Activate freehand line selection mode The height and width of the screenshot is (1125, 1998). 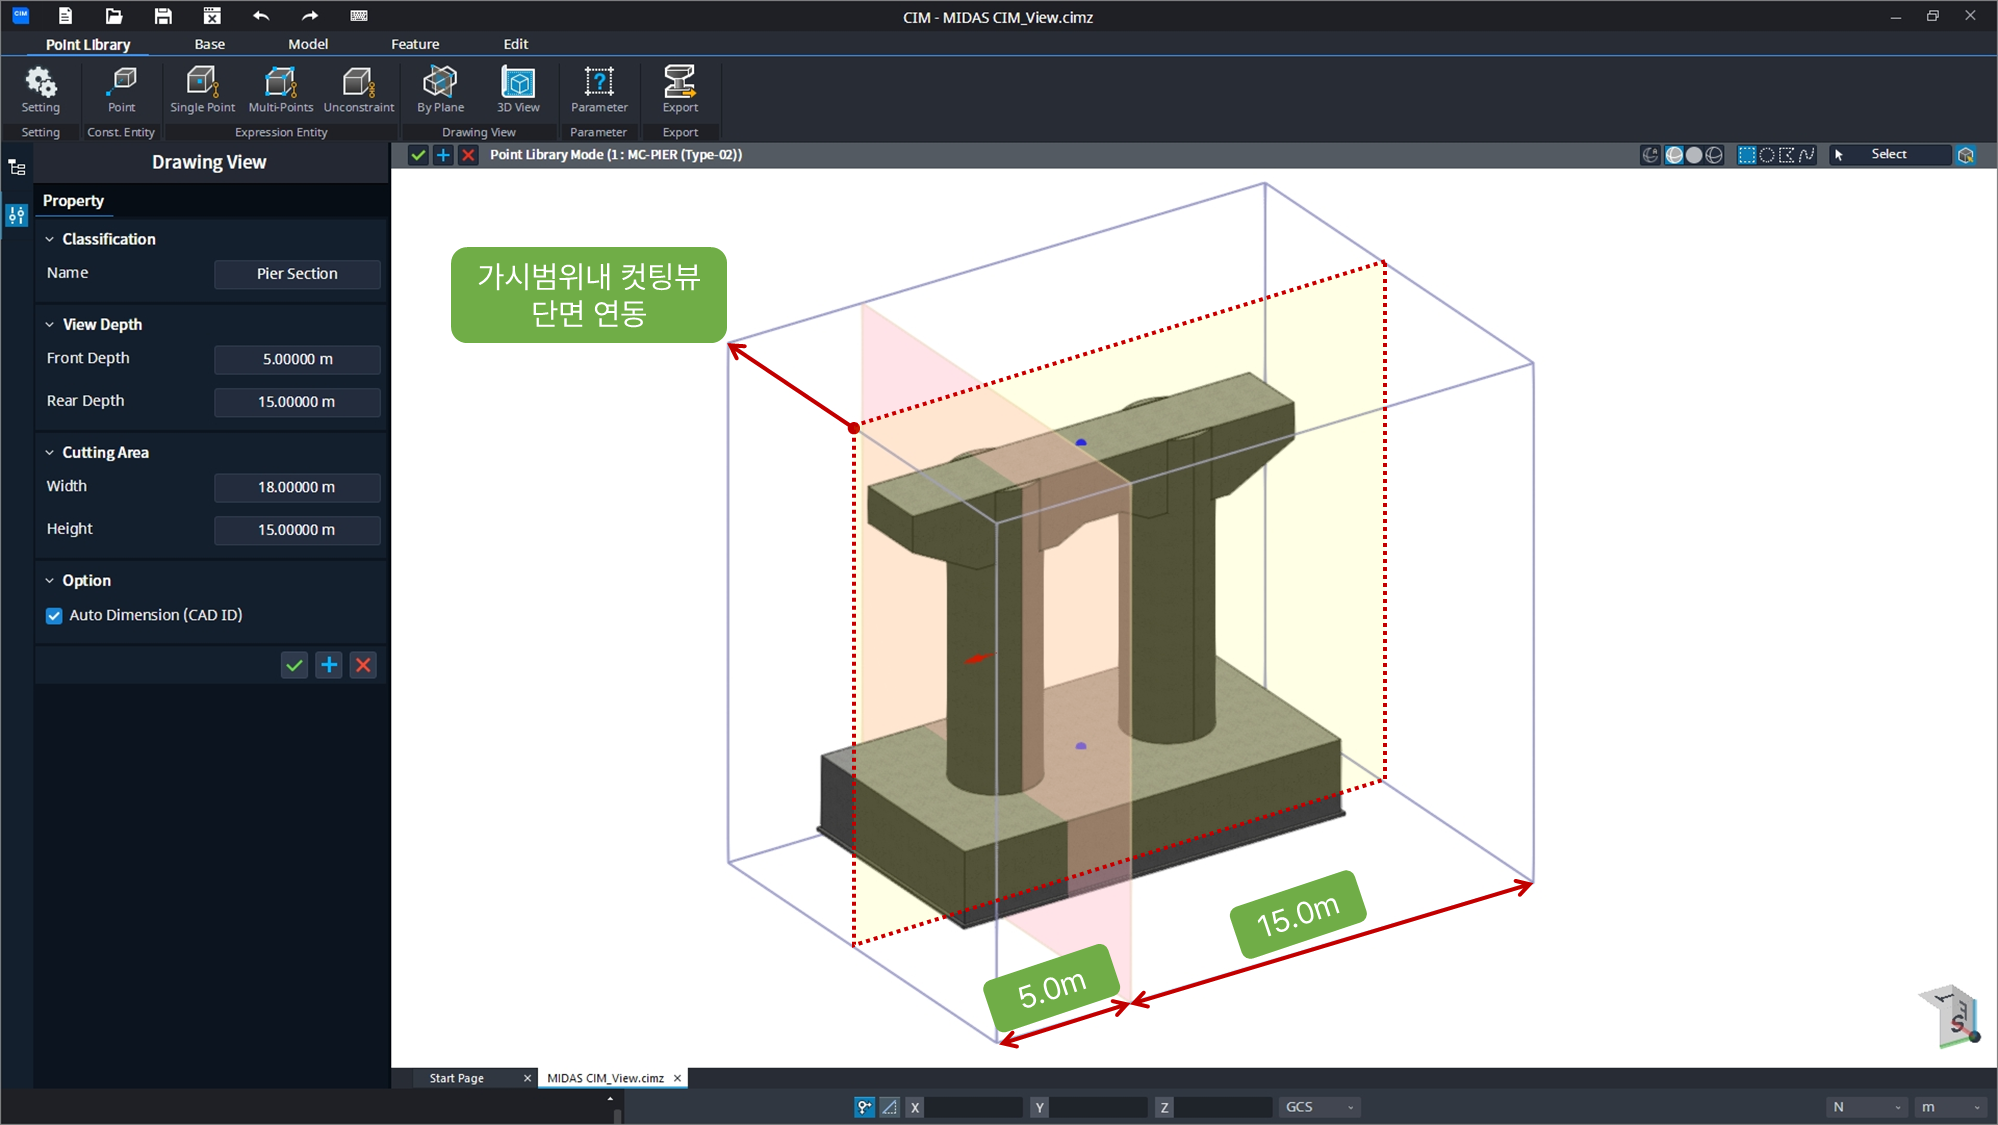(x=1806, y=155)
